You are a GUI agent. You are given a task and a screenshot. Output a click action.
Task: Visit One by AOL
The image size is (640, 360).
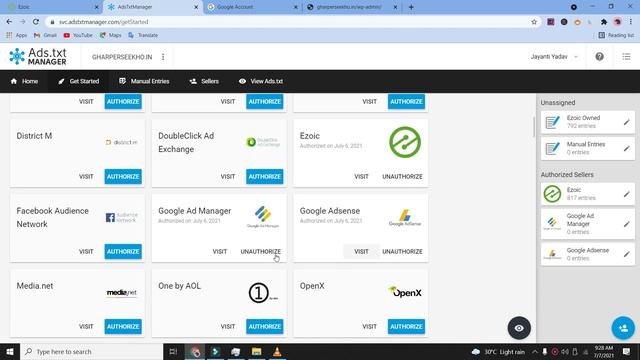click(x=228, y=327)
